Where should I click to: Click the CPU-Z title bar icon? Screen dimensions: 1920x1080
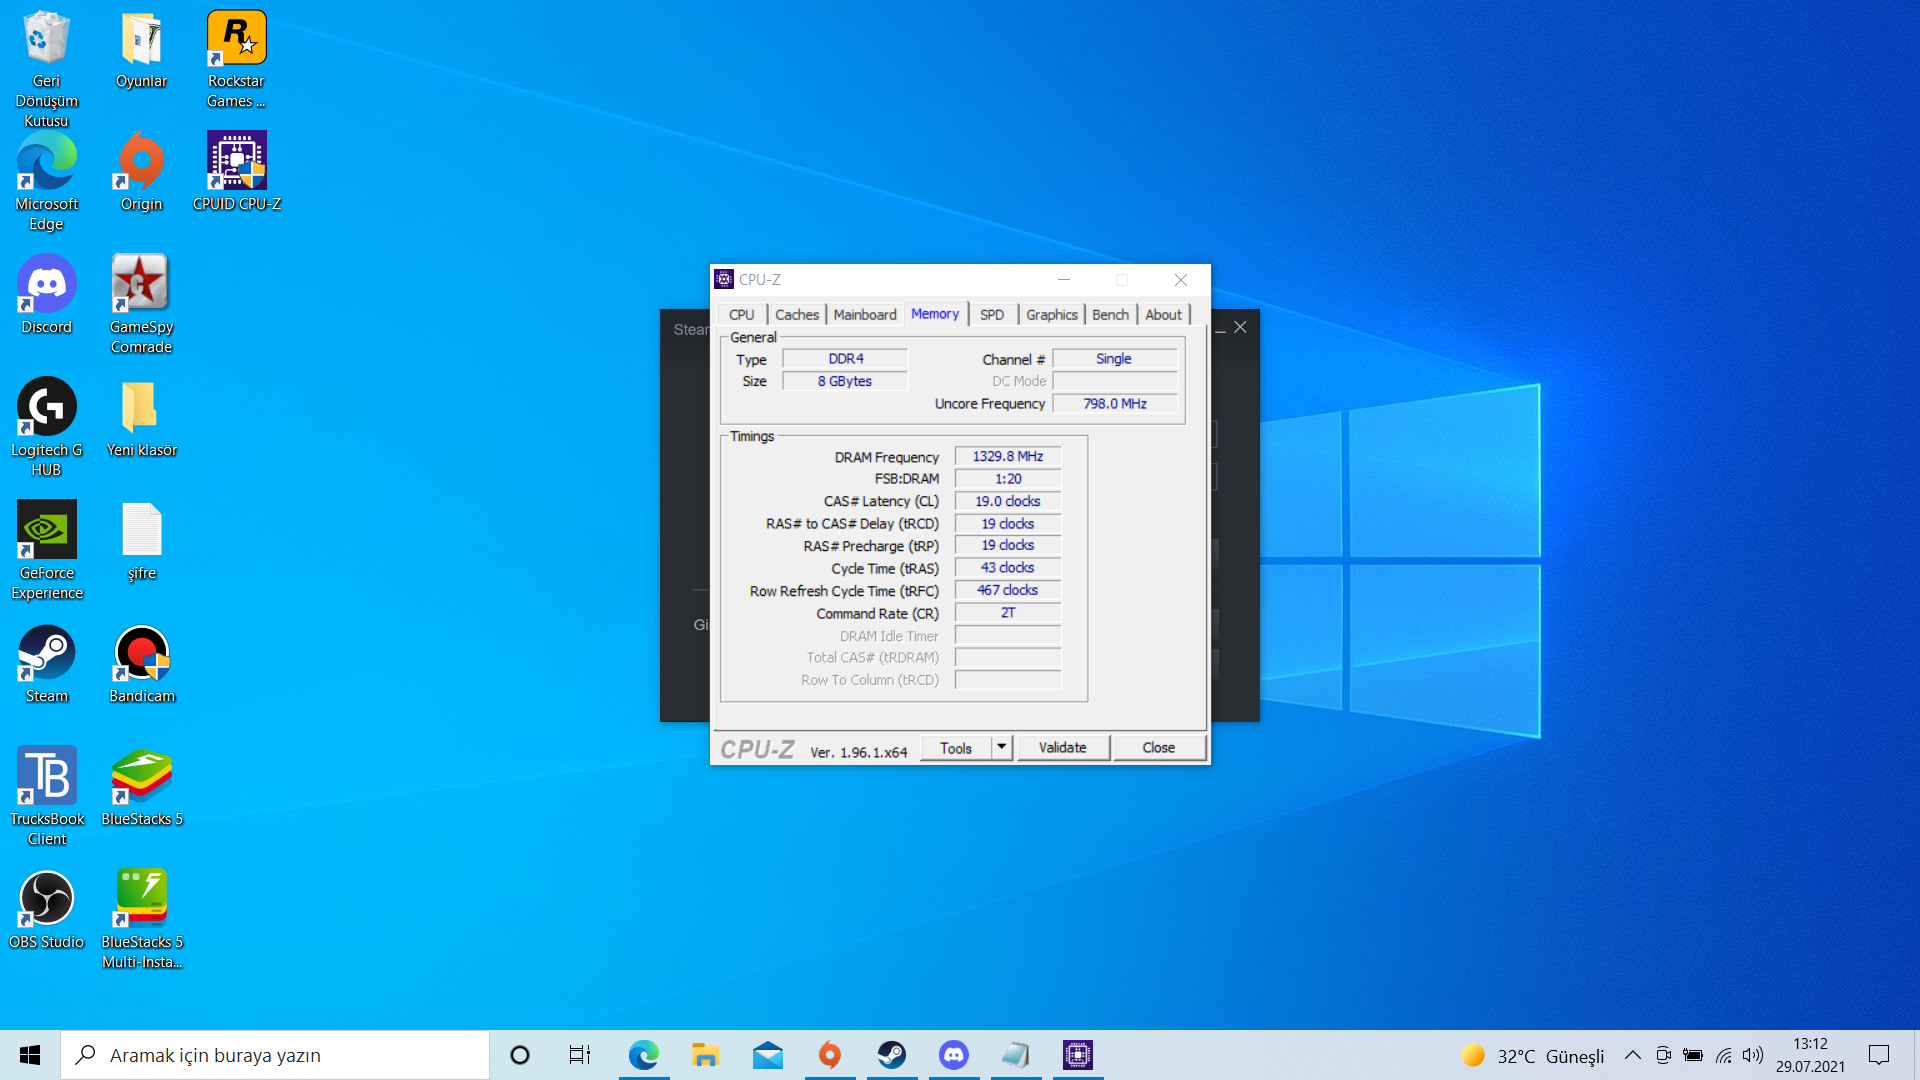click(724, 280)
